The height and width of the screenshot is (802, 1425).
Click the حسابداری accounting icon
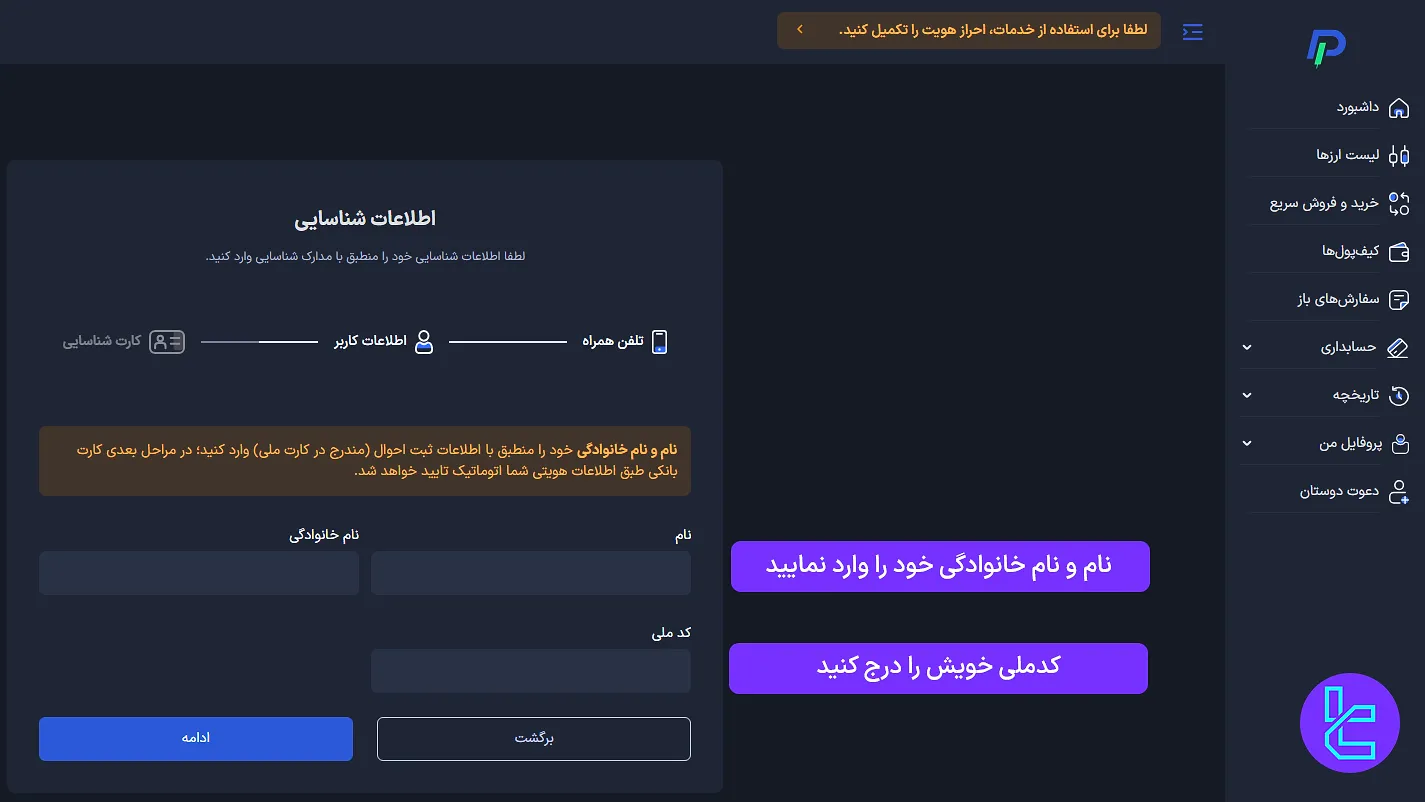1400,346
